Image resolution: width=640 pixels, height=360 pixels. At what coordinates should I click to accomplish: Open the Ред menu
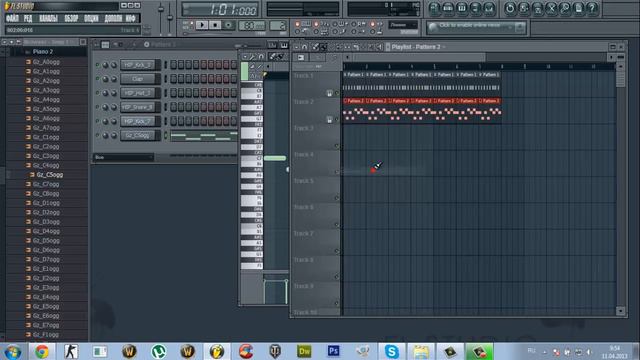coord(28,18)
